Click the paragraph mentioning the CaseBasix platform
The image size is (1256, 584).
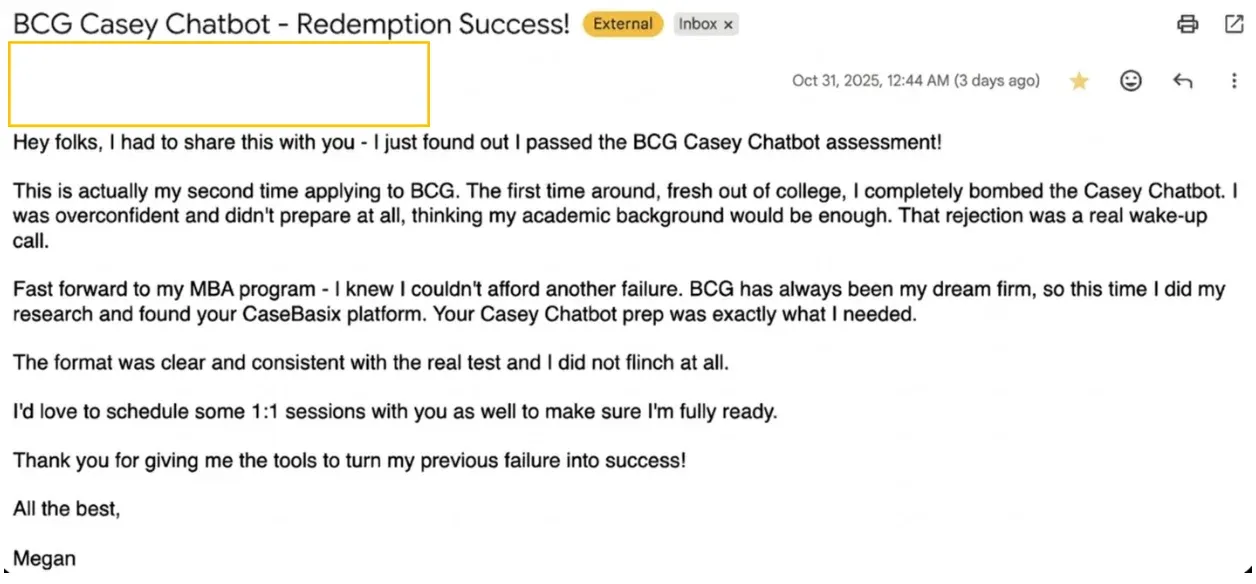pyautogui.click(x=618, y=301)
